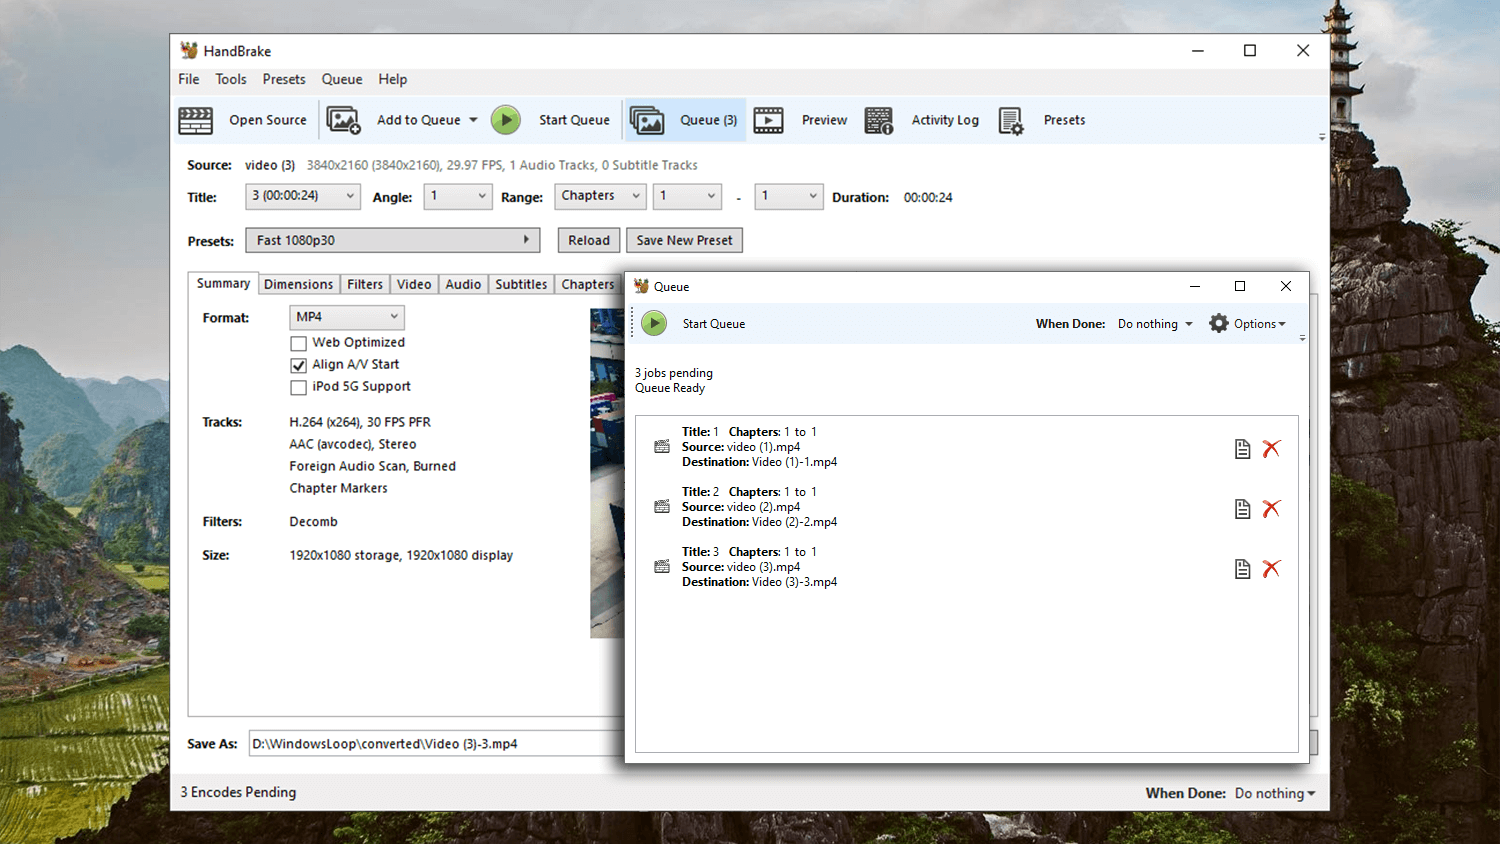The image size is (1500, 844).
Task: Click the Reload button
Action: tap(589, 240)
